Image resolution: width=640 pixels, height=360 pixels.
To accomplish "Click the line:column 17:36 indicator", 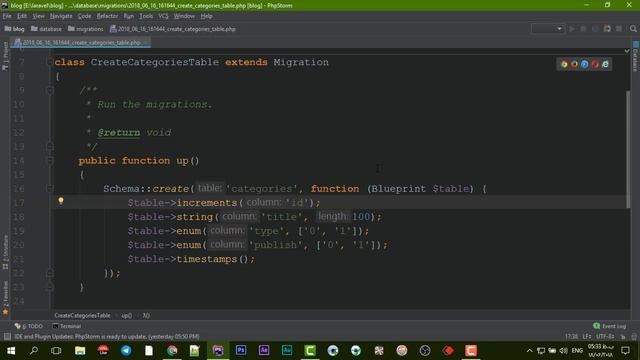I will 571,337.
